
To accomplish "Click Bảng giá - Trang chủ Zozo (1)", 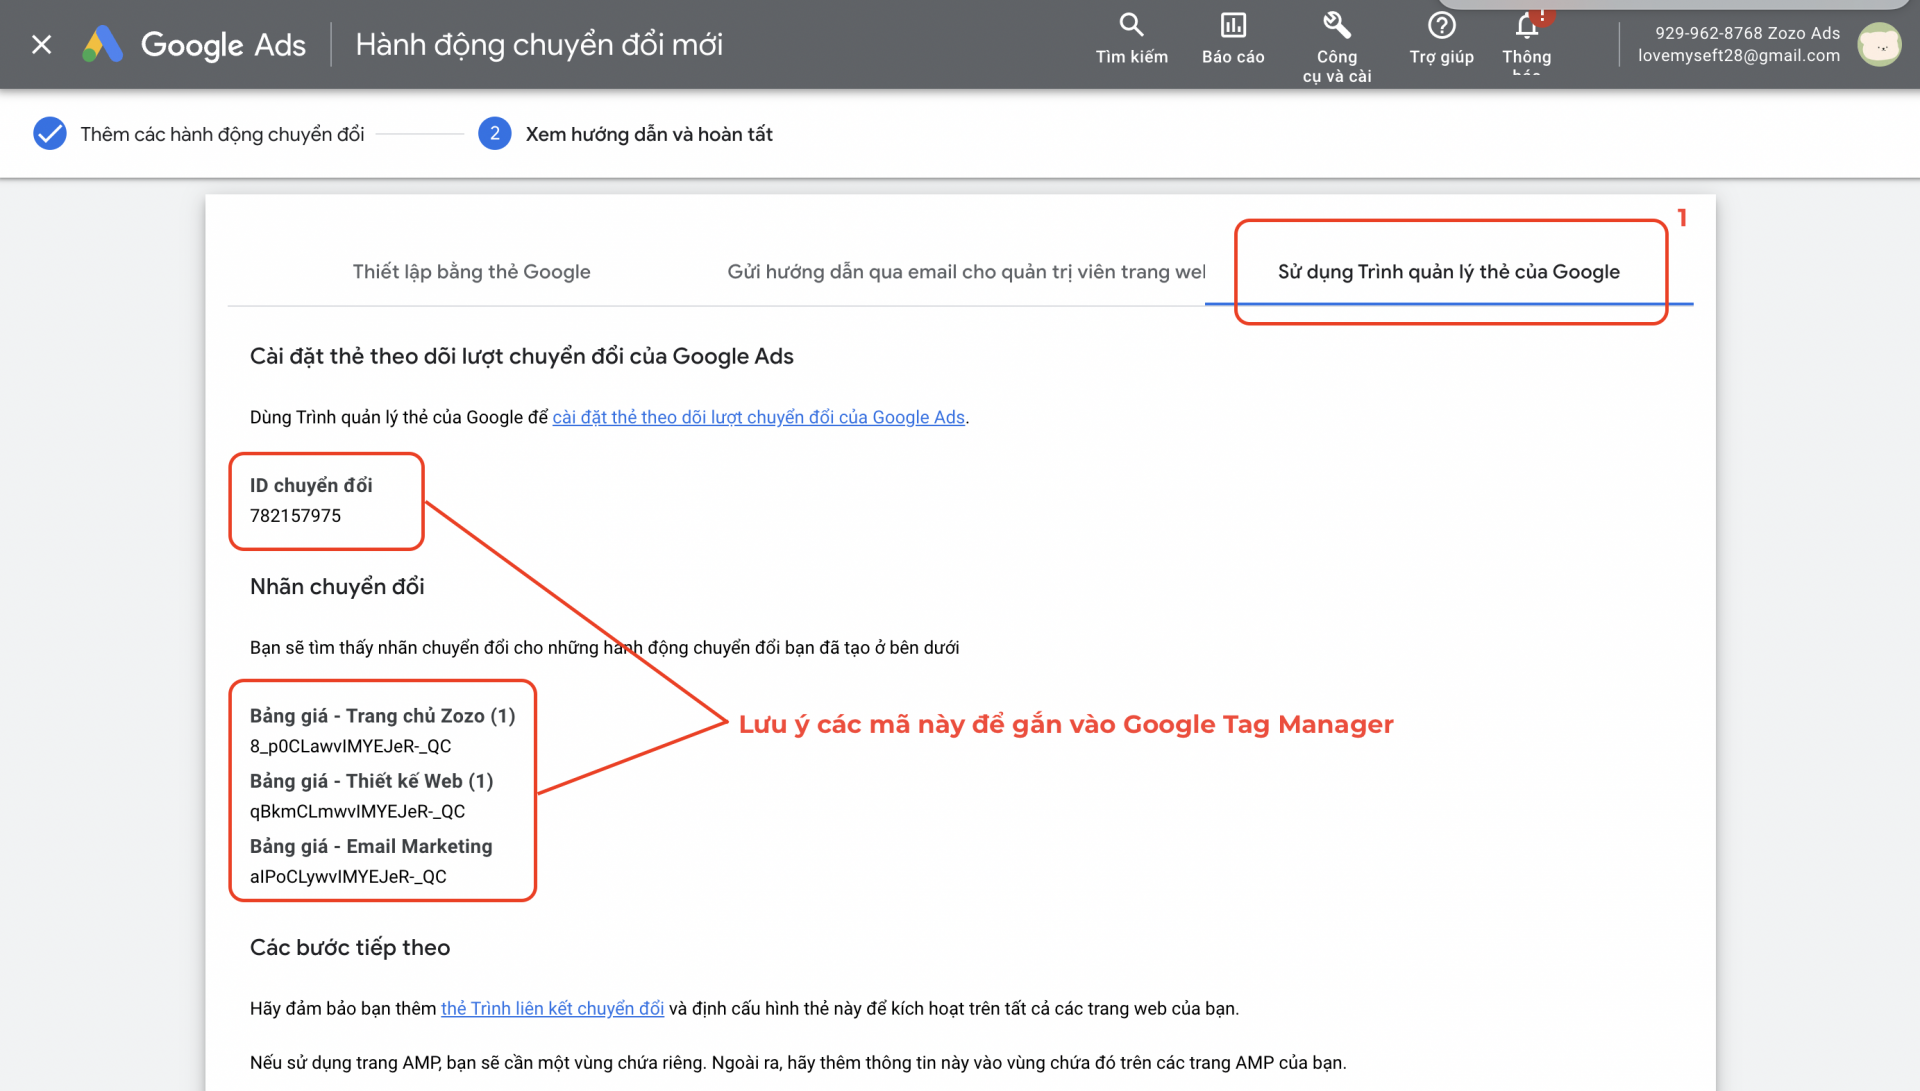I will pyautogui.click(x=382, y=716).
